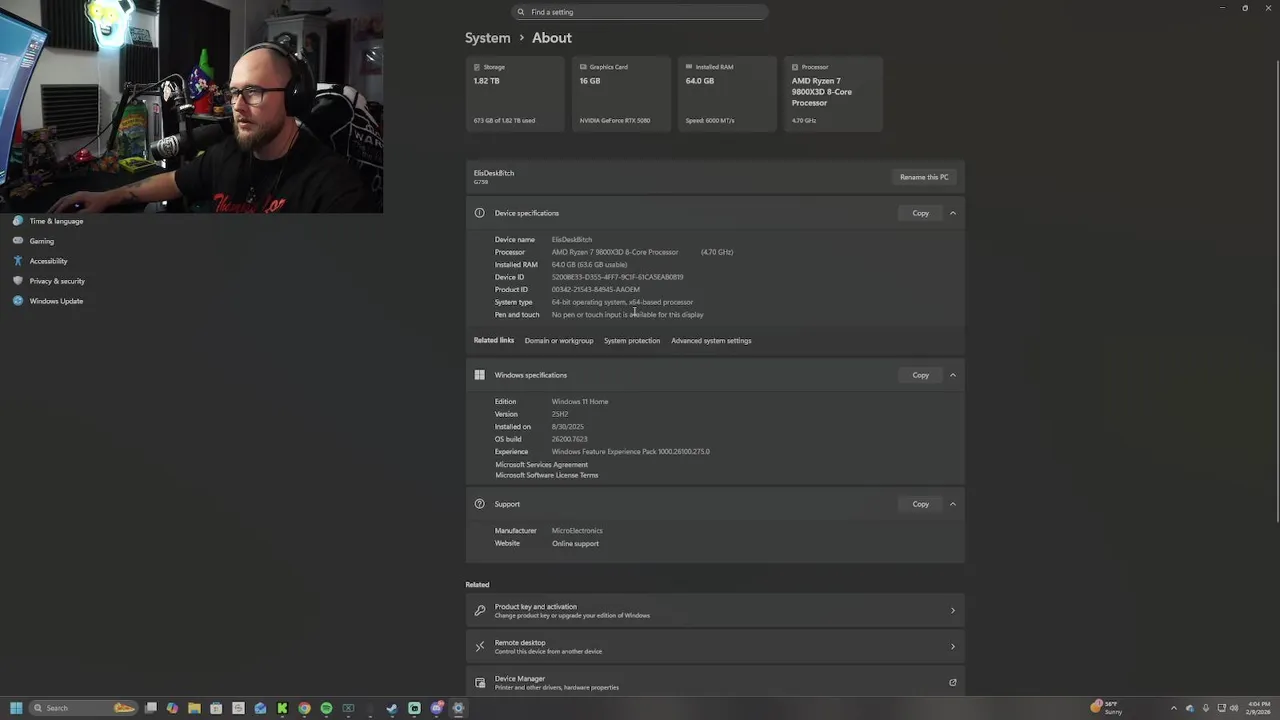Screen dimensions: 1280x720
Task: Open Google Chrome from the taskbar
Action: 304,708
